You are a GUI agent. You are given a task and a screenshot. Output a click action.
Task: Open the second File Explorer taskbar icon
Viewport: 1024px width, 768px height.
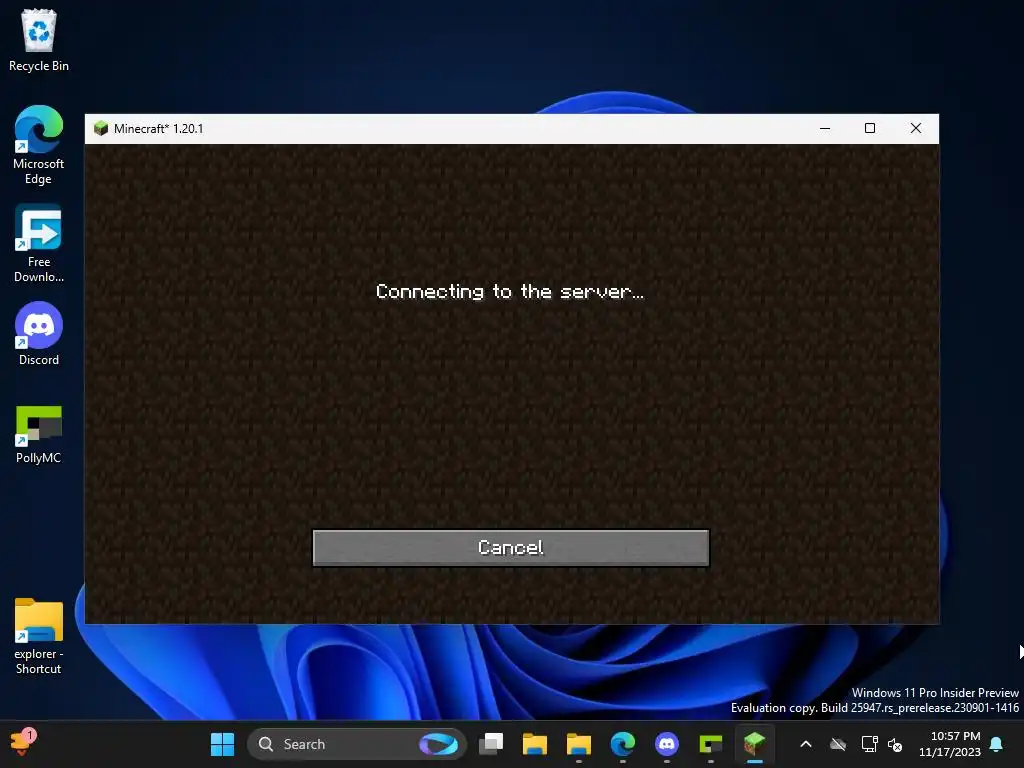(x=579, y=744)
